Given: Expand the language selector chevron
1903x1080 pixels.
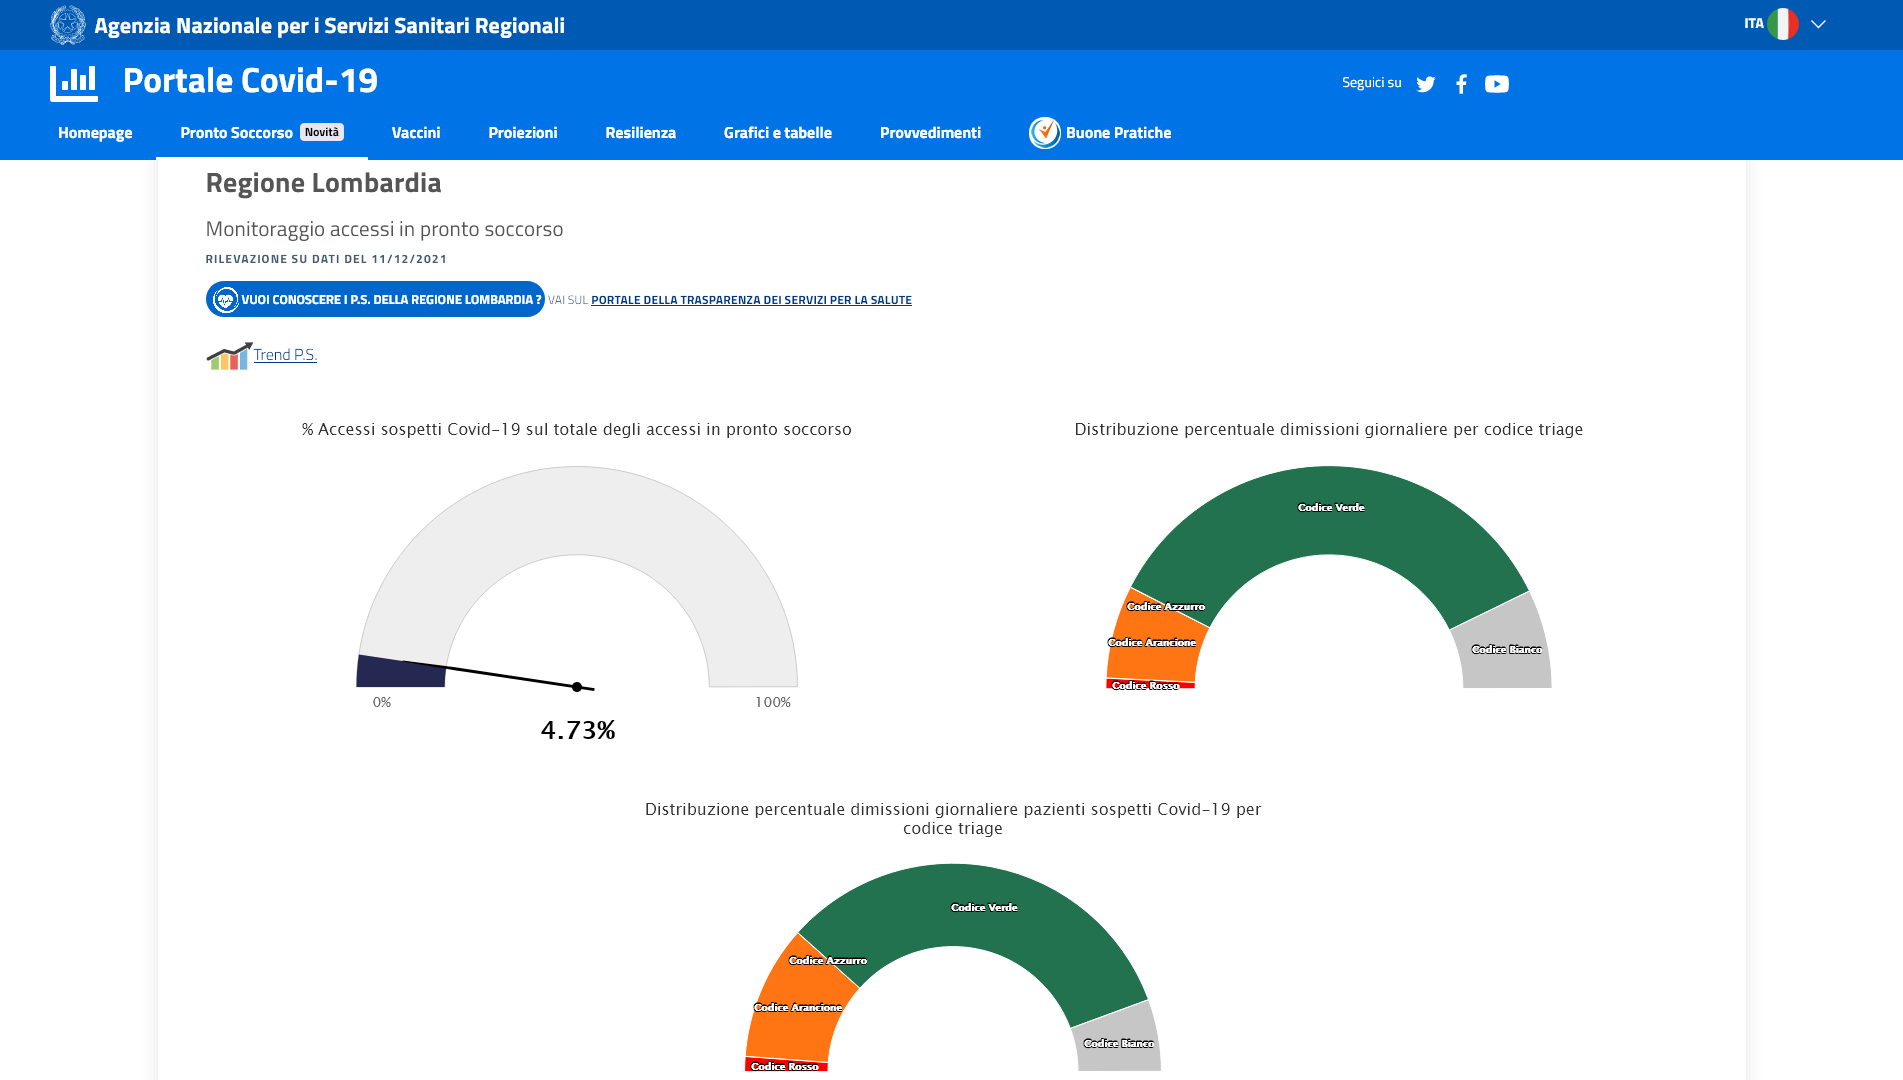Looking at the screenshot, I should pos(1818,24).
